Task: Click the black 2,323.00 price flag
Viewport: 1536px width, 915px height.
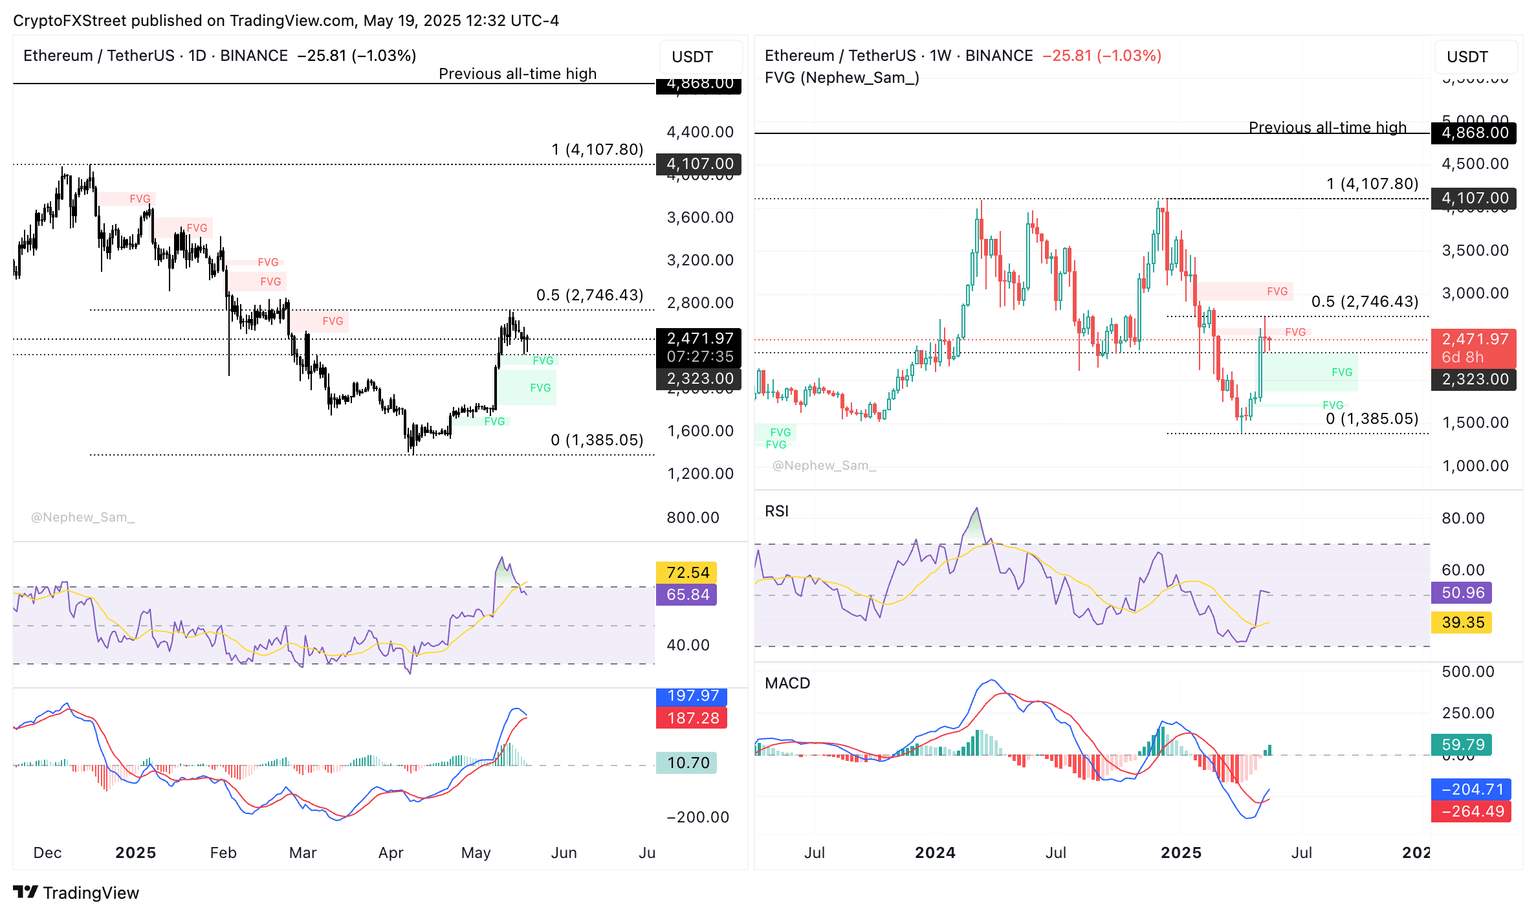Action: (x=700, y=378)
